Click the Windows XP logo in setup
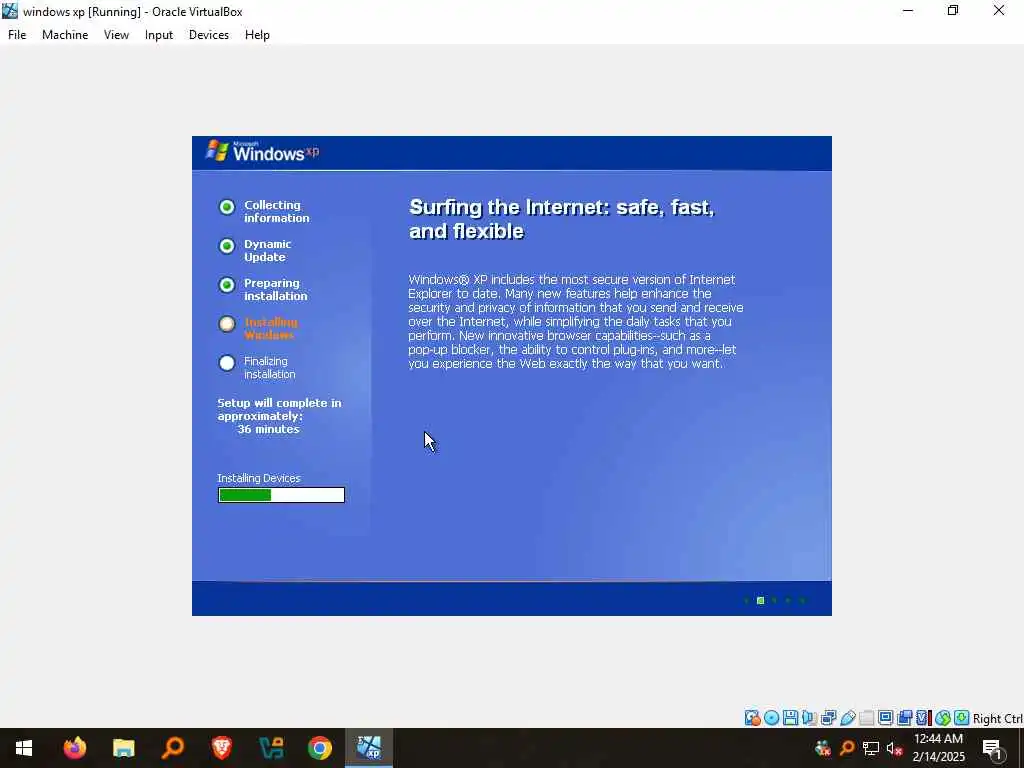 [263, 152]
